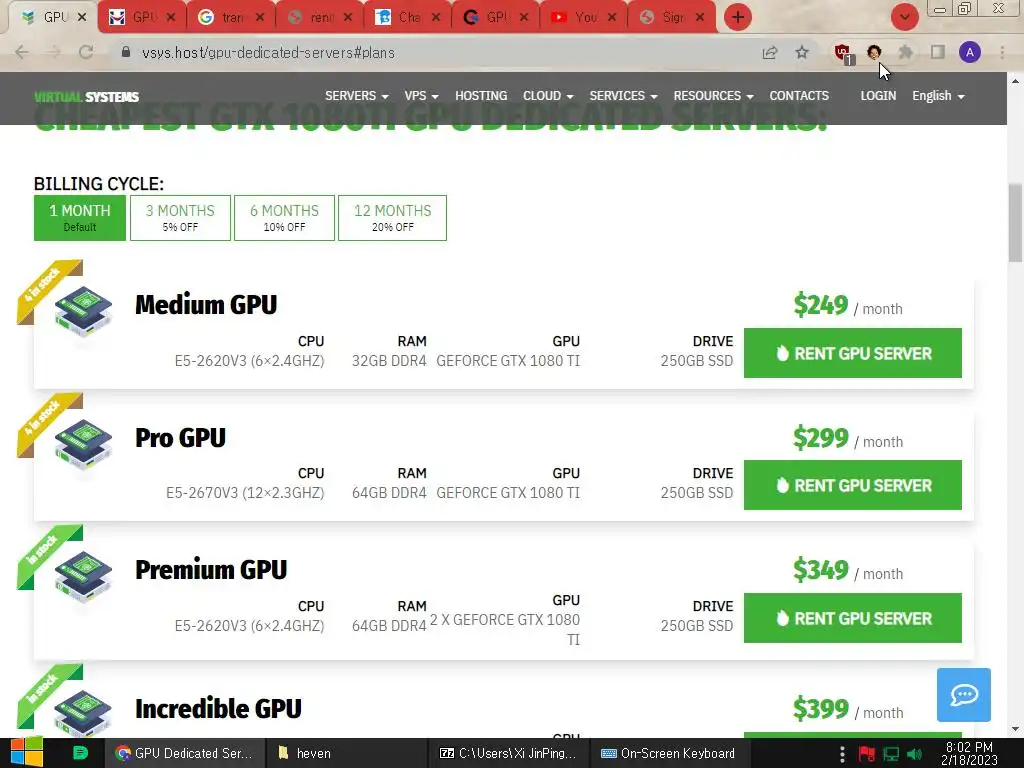This screenshot has height=768, width=1024.
Task: Open tab search red down arrow
Action: pos(904,17)
